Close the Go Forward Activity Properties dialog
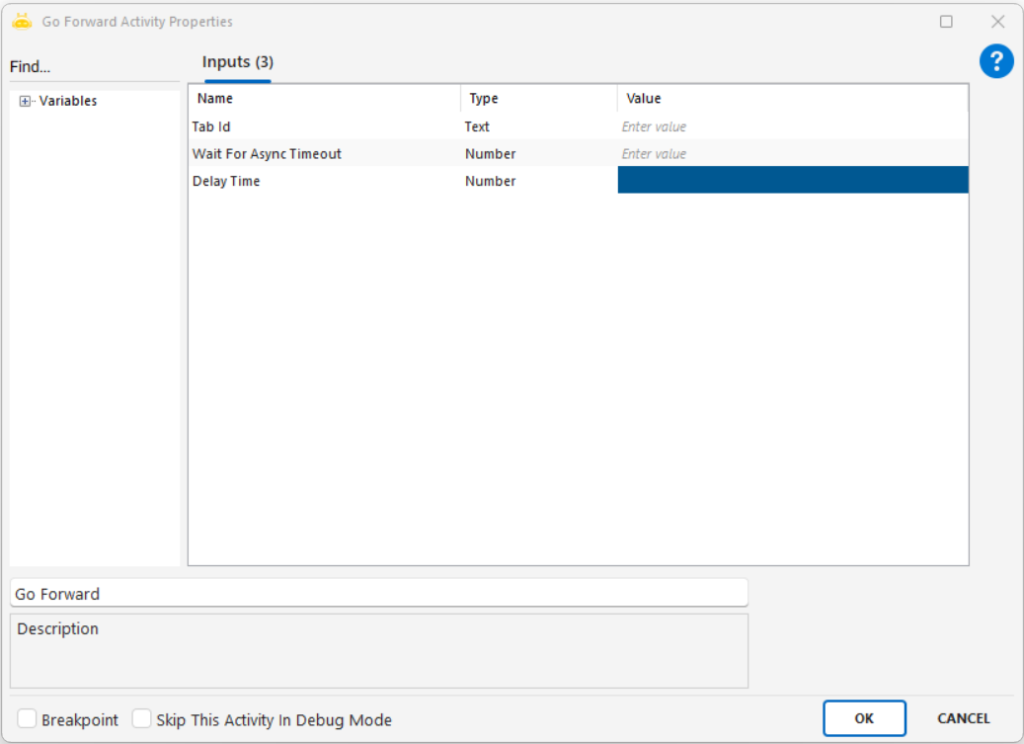 coord(997,21)
